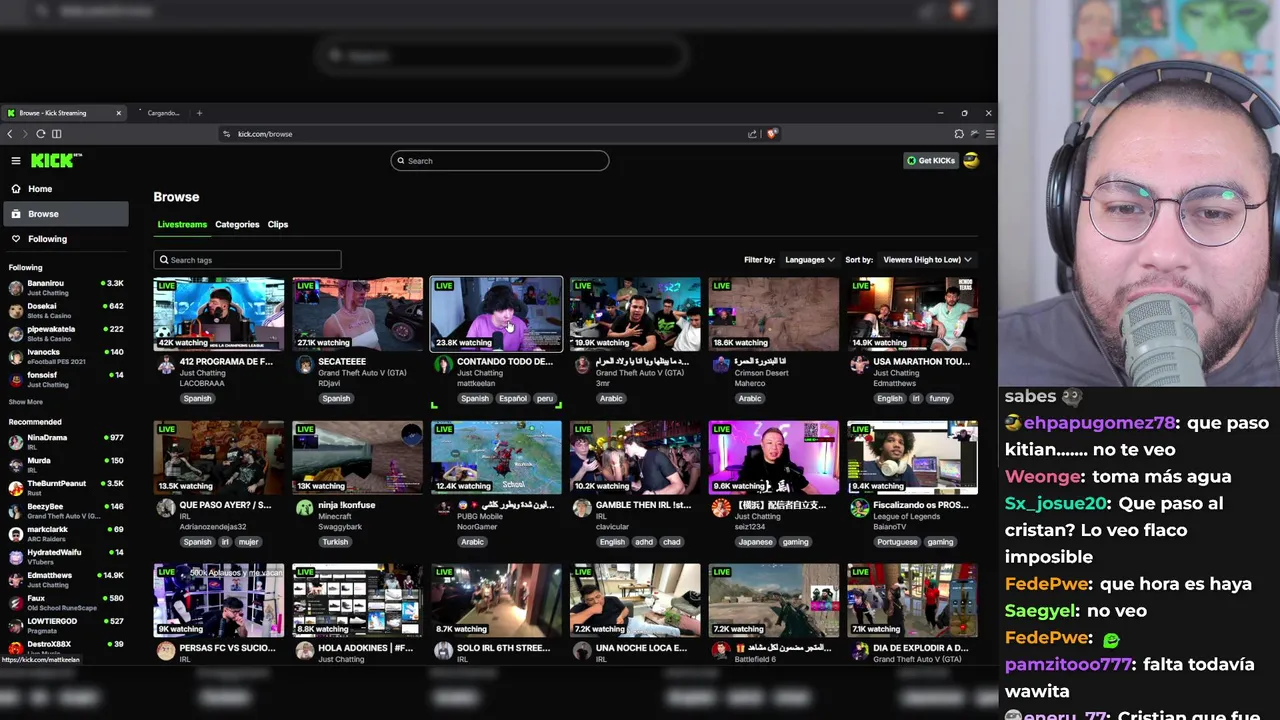The height and width of the screenshot is (720, 1280).
Task: Click the share icon in address bar
Action: 752,134
